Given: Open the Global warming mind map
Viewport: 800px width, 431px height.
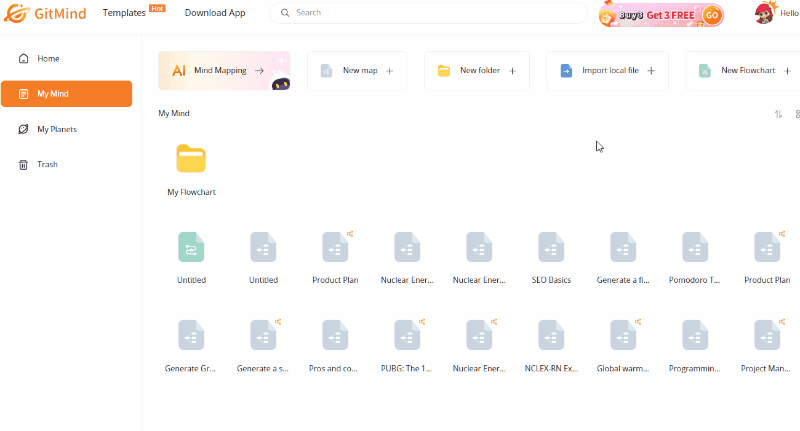Looking at the screenshot, I should point(623,336).
